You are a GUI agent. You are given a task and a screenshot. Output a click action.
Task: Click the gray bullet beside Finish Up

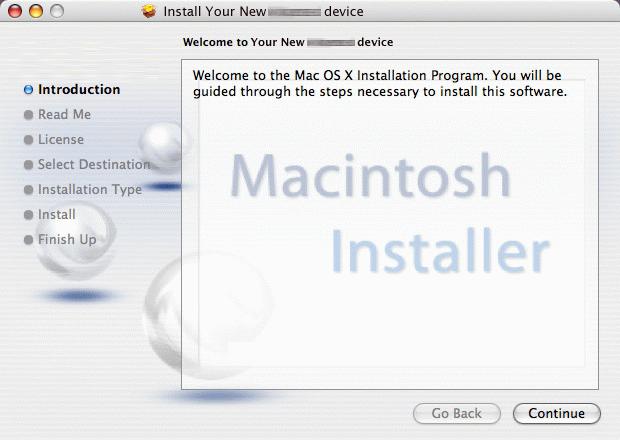click(x=28, y=240)
